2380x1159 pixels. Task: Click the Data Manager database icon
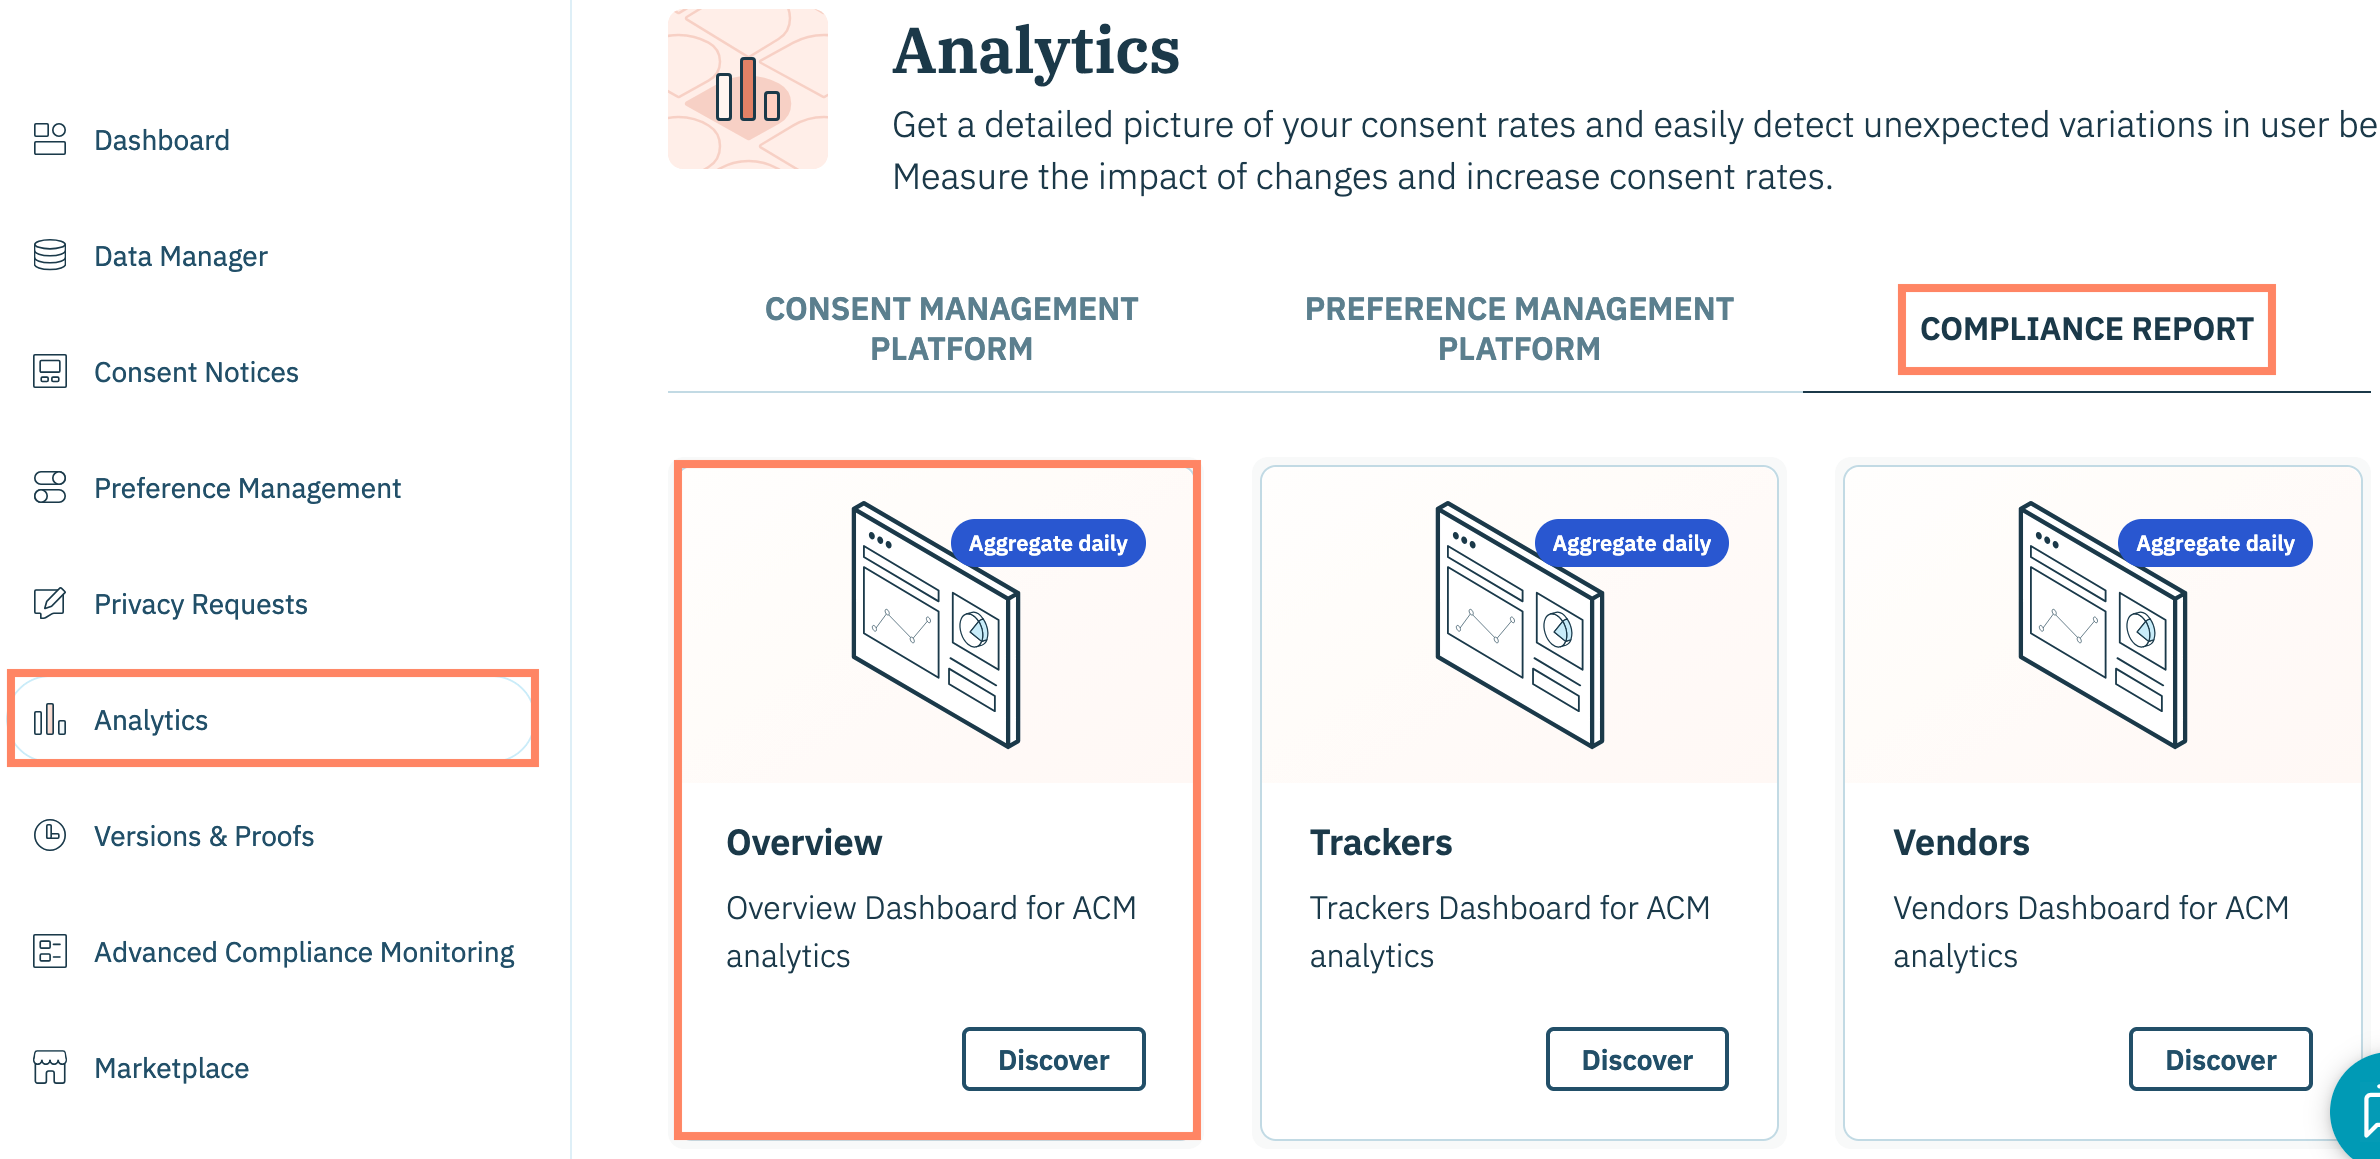pos(50,256)
